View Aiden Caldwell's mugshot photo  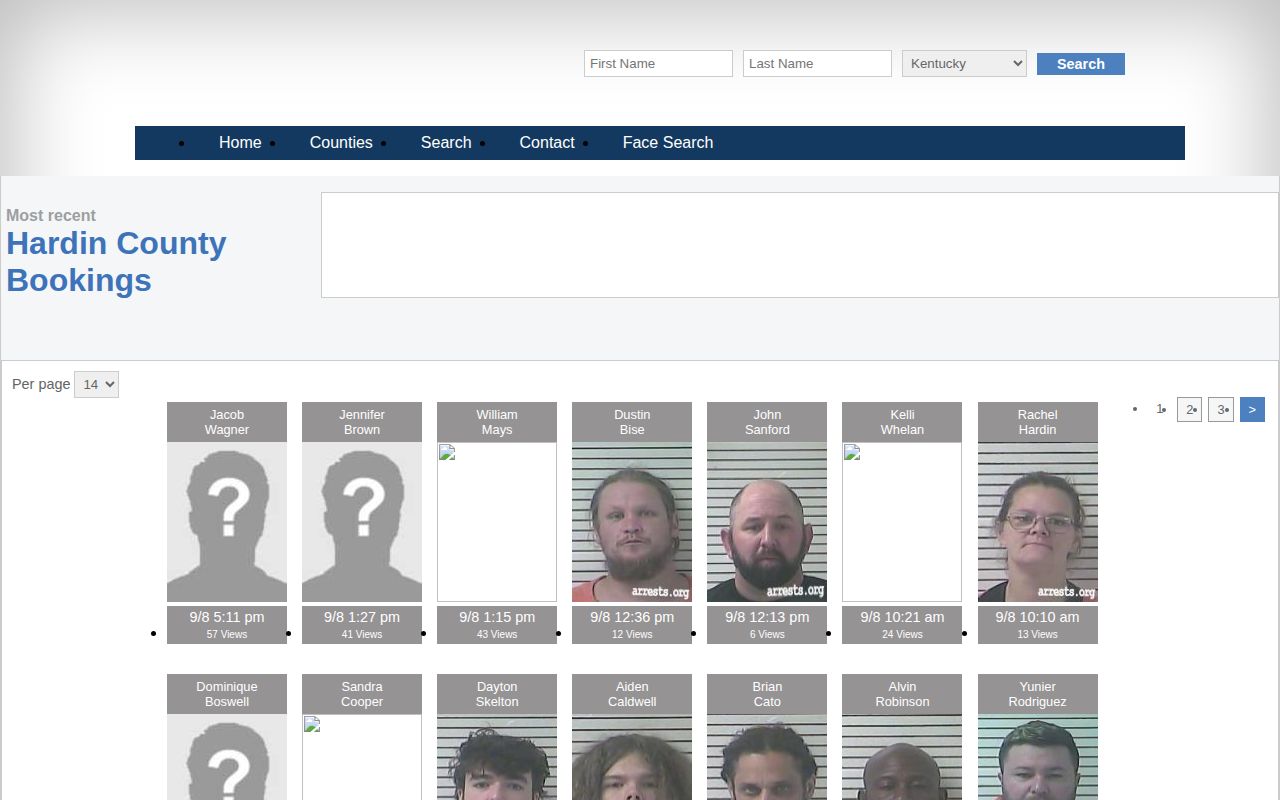632,757
